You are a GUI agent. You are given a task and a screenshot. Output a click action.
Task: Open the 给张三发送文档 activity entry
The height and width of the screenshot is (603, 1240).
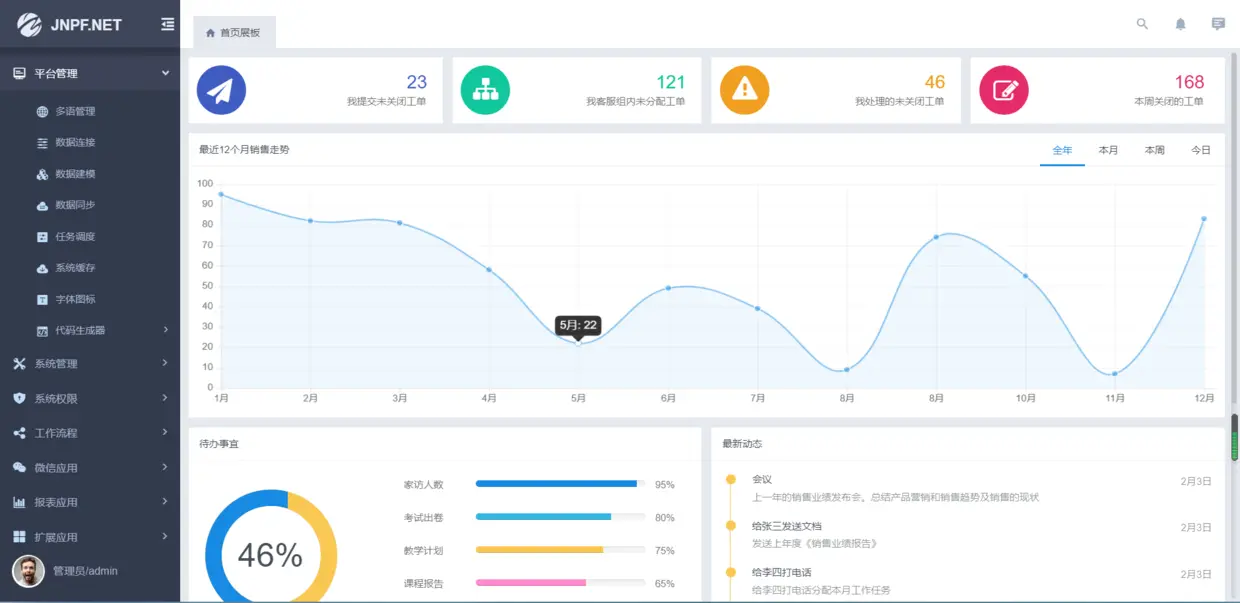981,534
